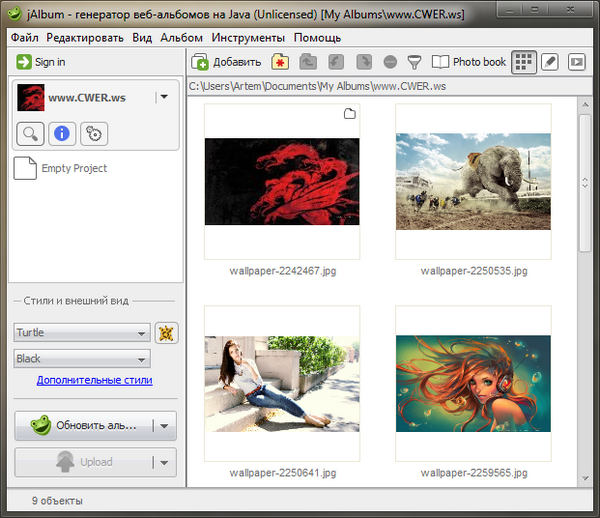Screen dimensions: 600x518
Task: Open the Black style dropdown
Action: (x=81, y=359)
